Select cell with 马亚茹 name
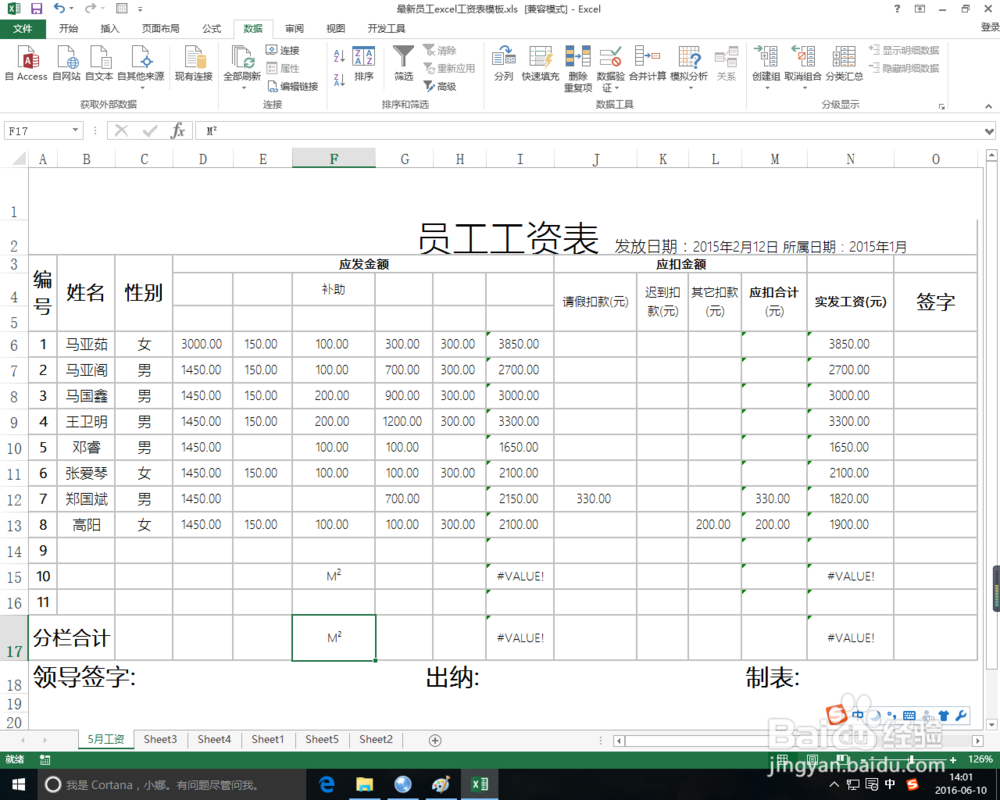 tap(86, 344)
